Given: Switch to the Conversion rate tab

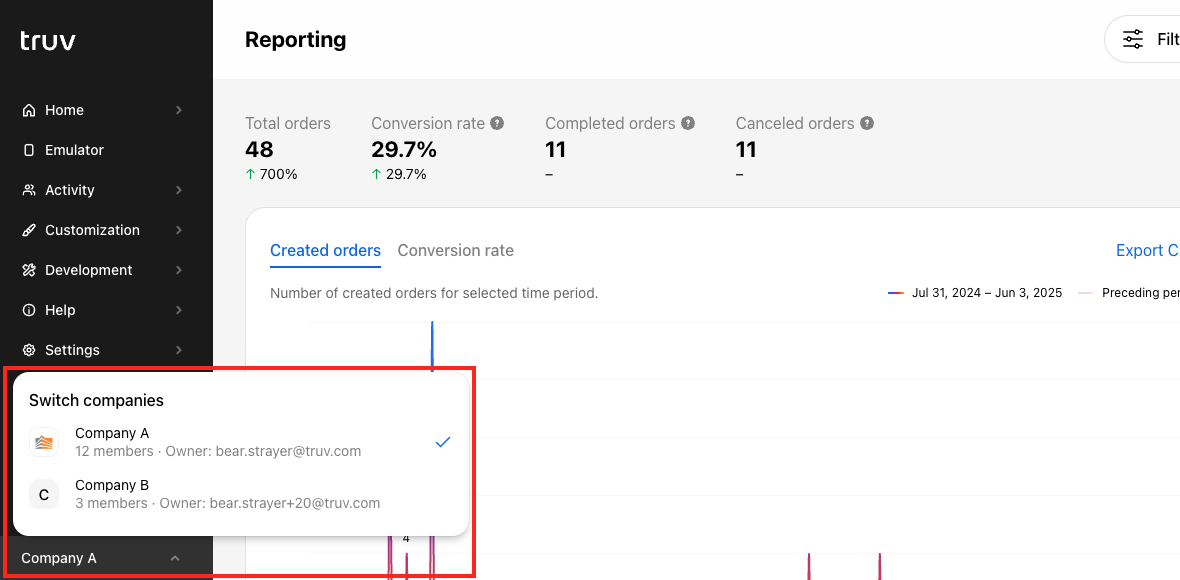Looking at the screenshot, I should pos(455,251).
